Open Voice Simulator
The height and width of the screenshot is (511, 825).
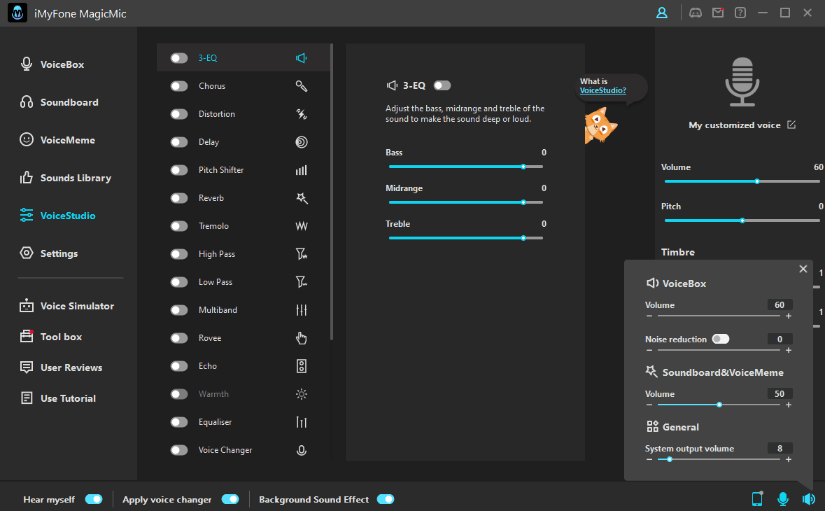click(x=66, y=306)
